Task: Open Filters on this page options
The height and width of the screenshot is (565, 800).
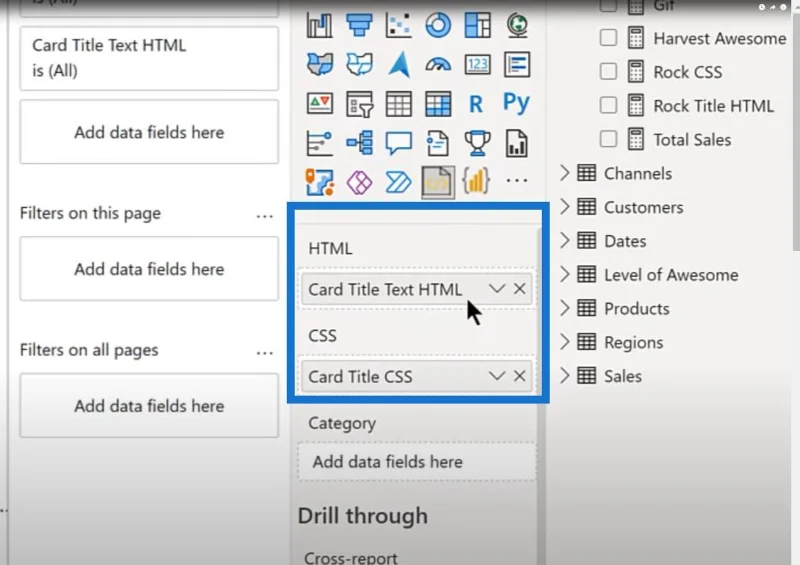Action: pos(264,216)
